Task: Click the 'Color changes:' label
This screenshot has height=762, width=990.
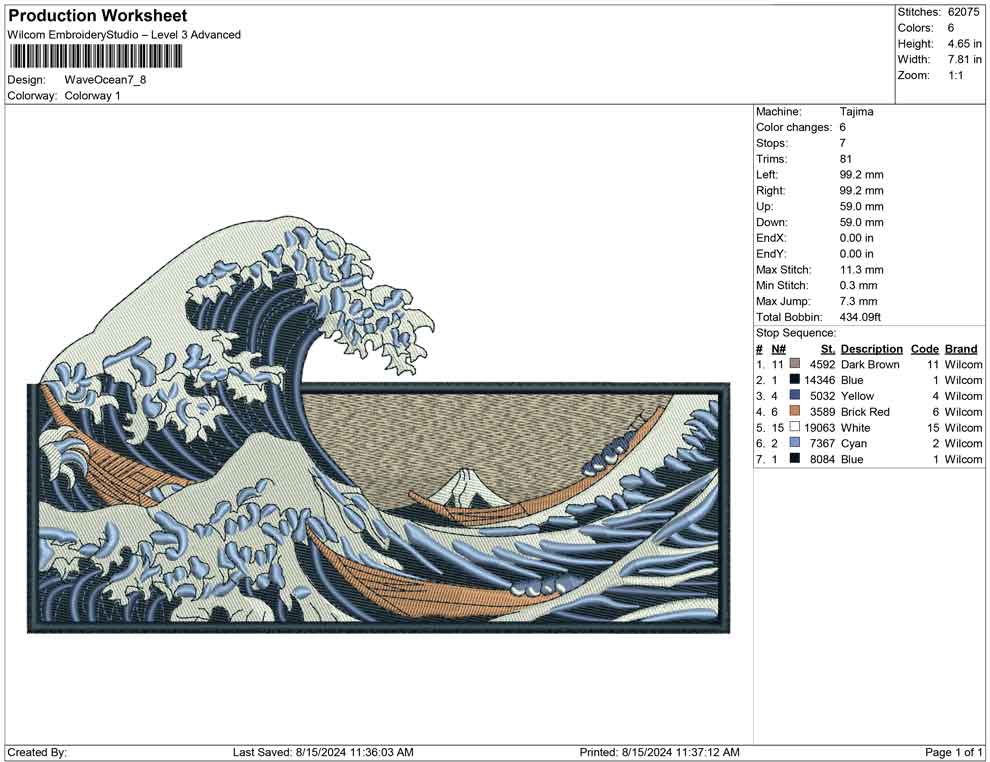Action: click(x=794, y=128)
